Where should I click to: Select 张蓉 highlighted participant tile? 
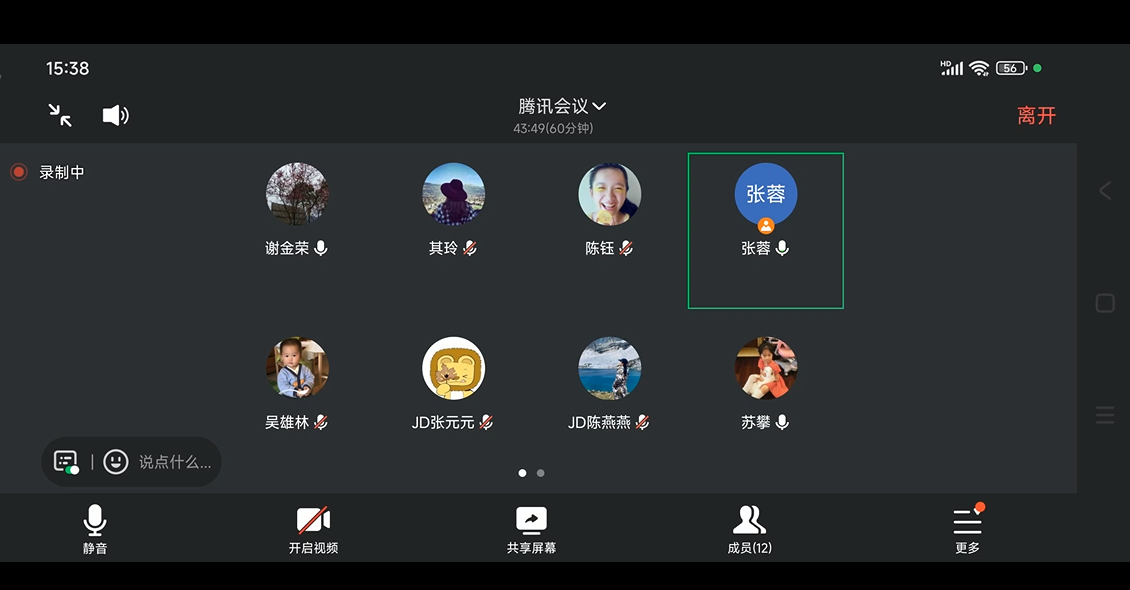[x=765, y=230]
